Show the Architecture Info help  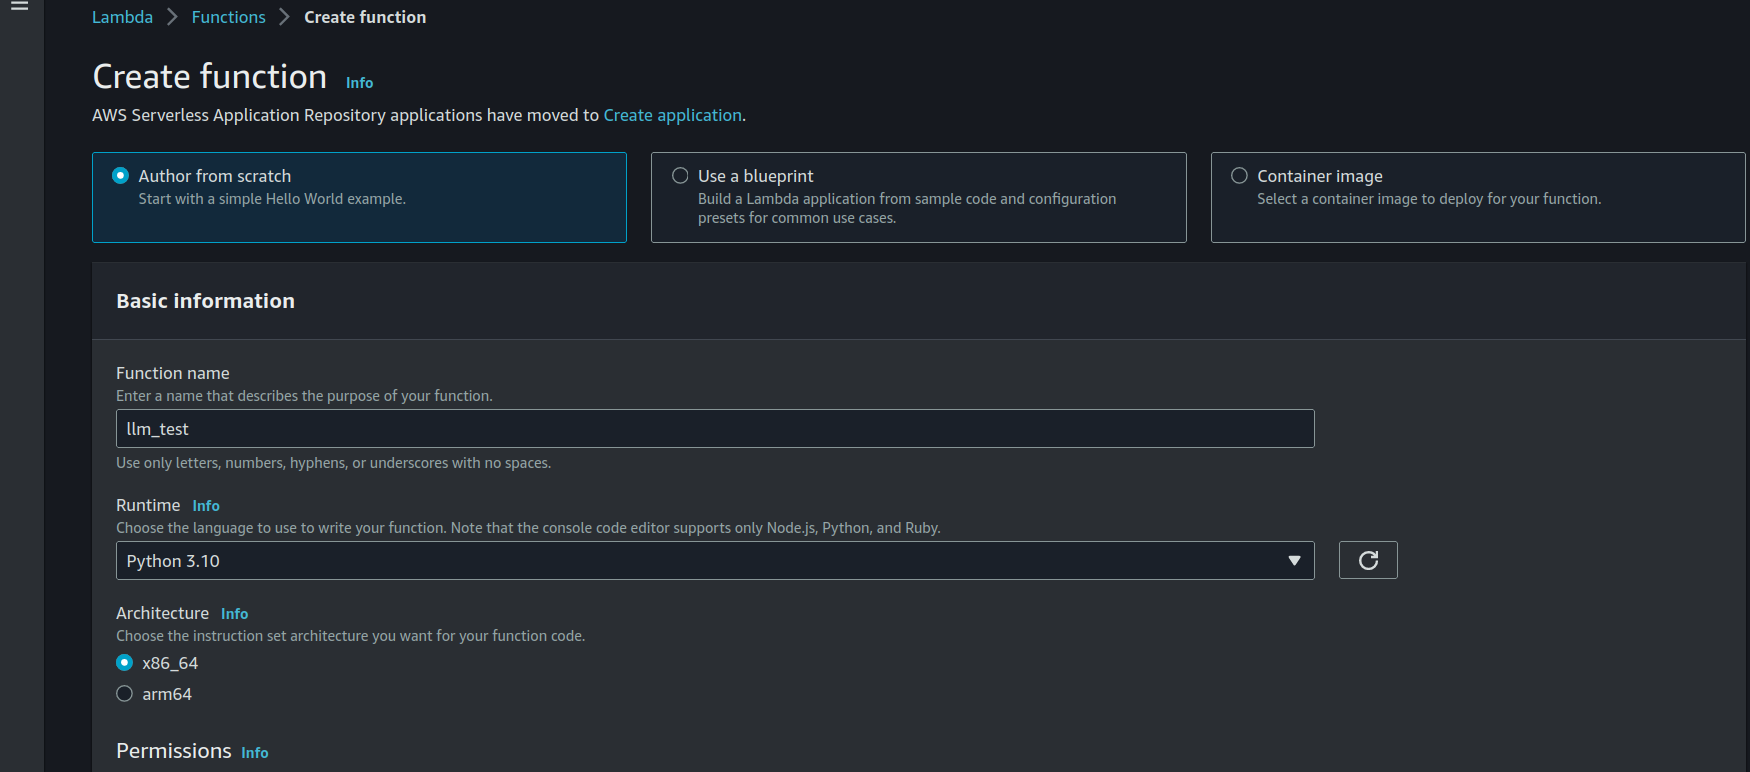234,614
